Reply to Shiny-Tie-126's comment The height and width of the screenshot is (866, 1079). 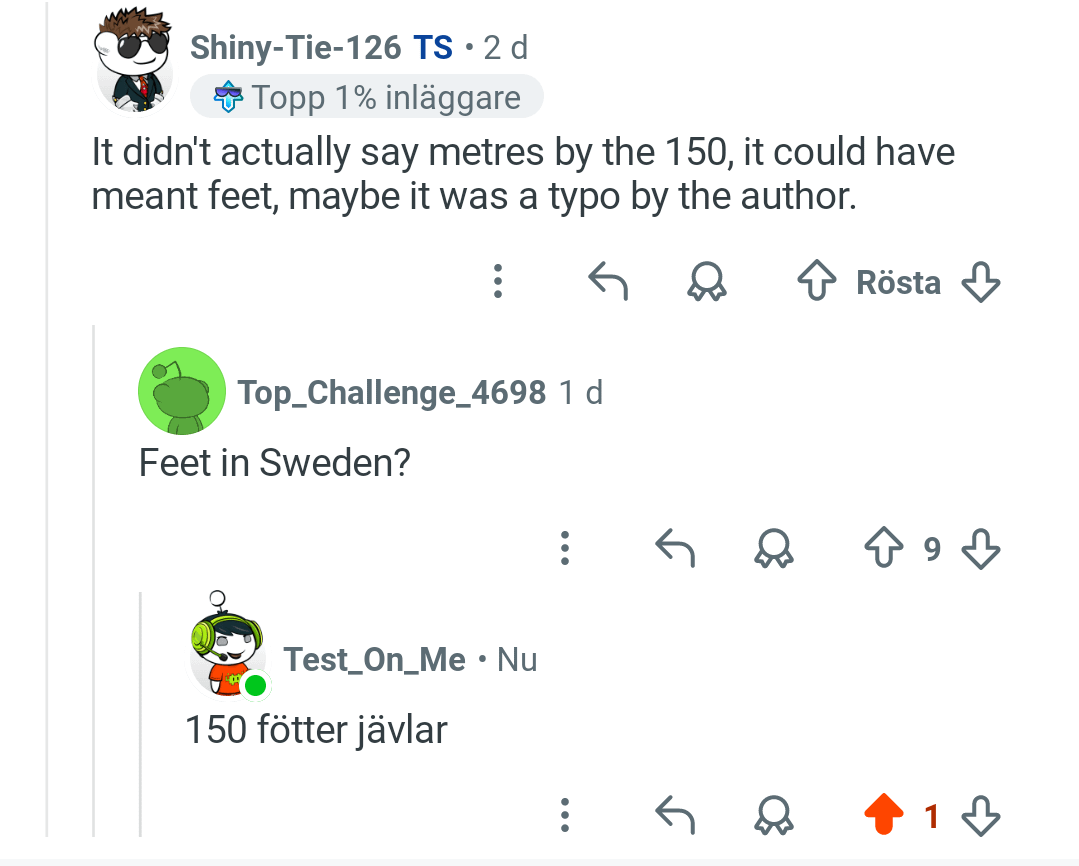608,282
